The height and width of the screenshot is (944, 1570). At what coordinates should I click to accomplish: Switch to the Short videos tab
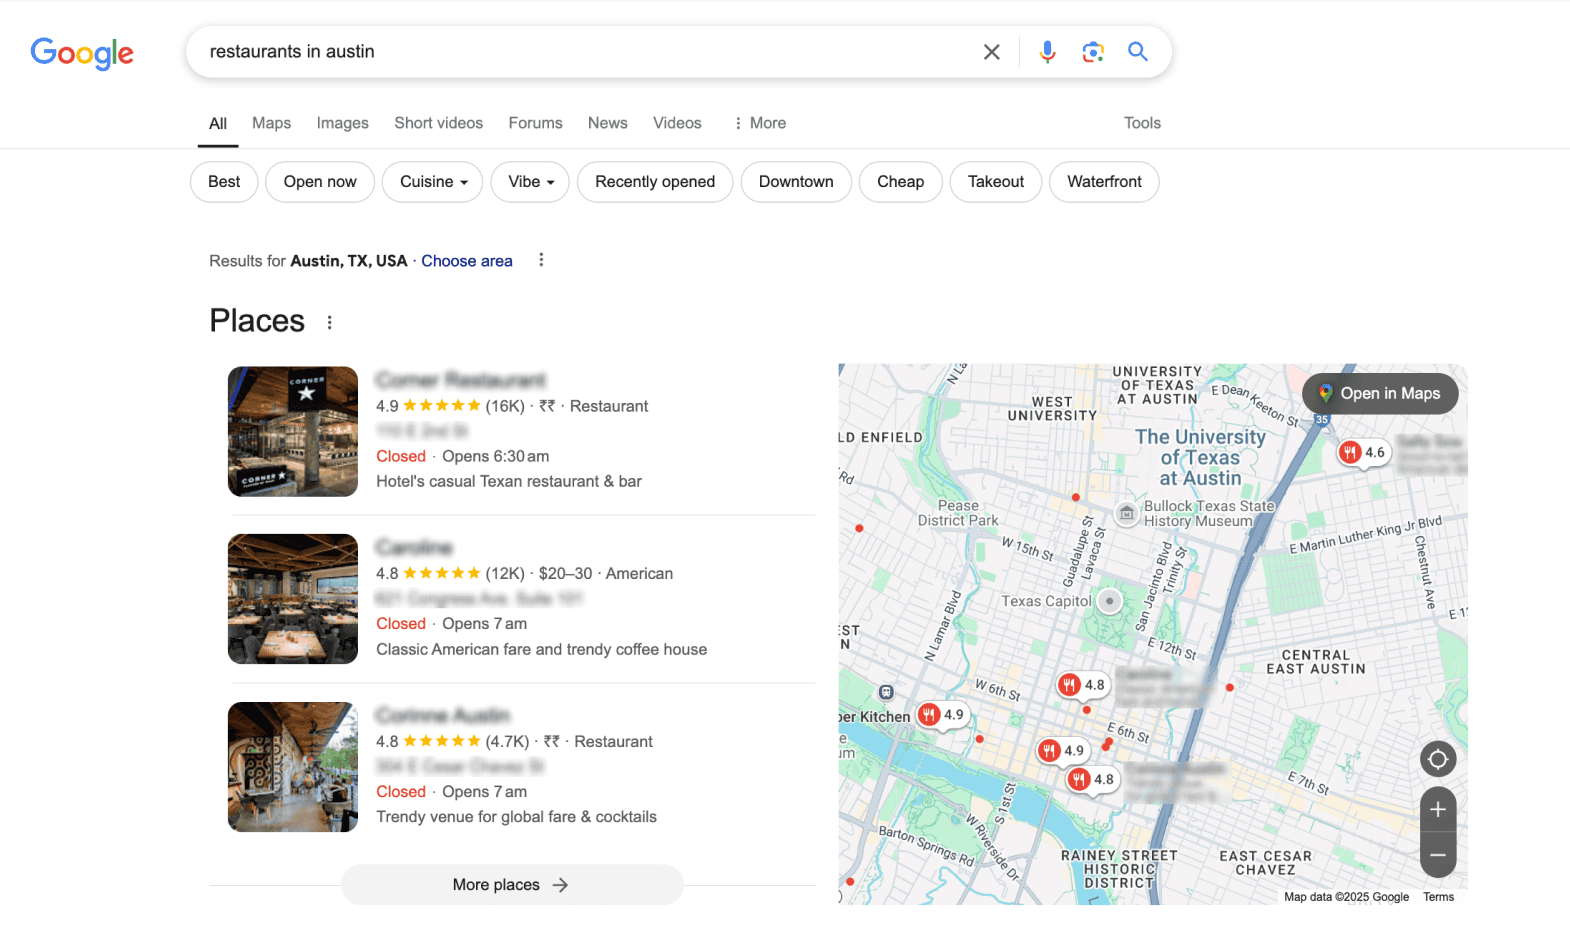click(438, 123)
